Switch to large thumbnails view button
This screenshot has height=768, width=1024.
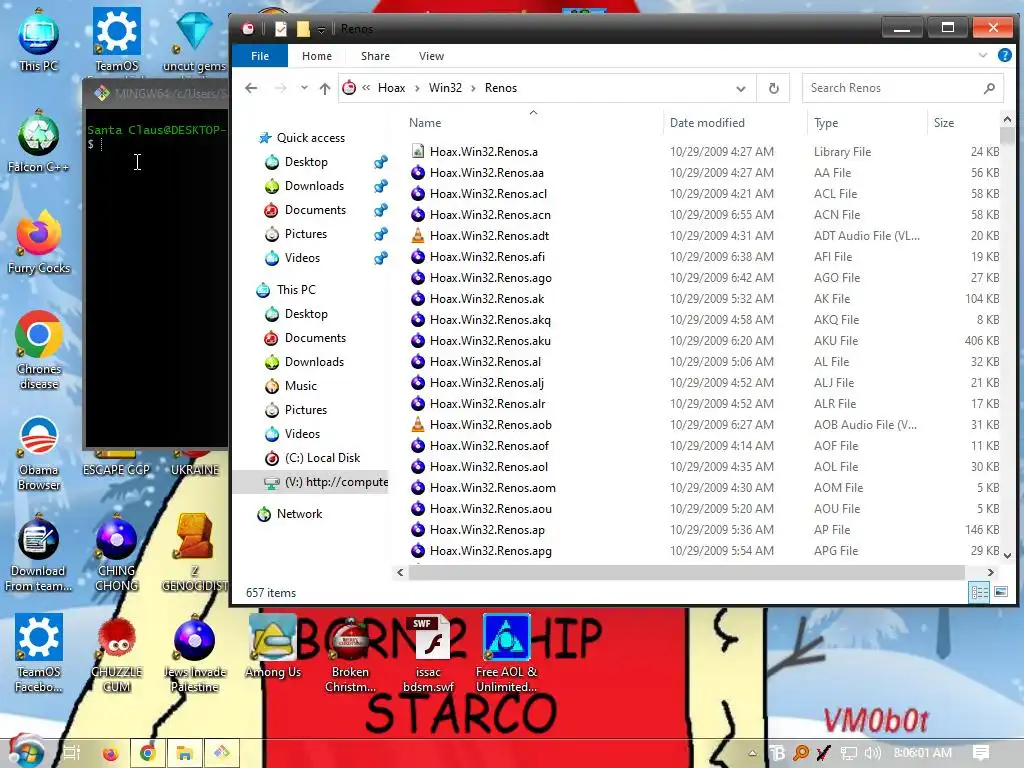click(1000, 592)
